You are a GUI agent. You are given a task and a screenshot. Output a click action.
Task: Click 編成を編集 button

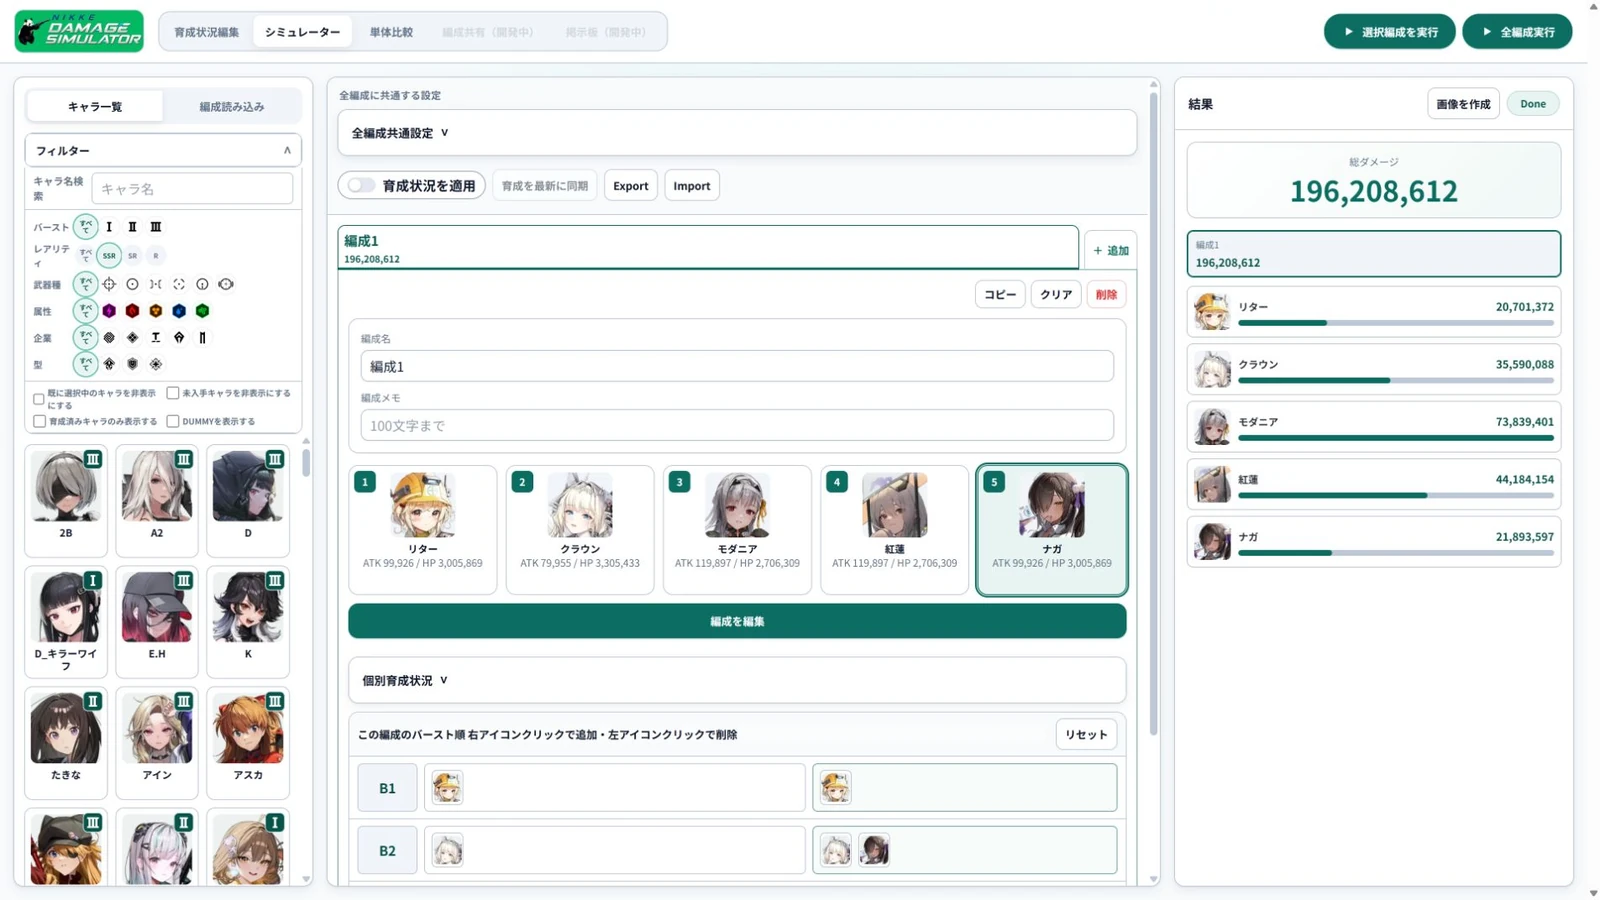(x=737, y=621)
